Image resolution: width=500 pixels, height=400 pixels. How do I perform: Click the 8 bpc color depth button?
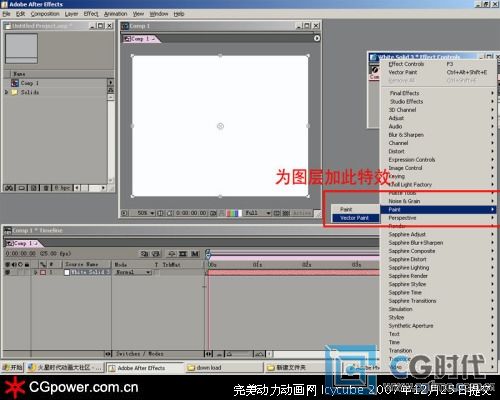pos(62,188)
